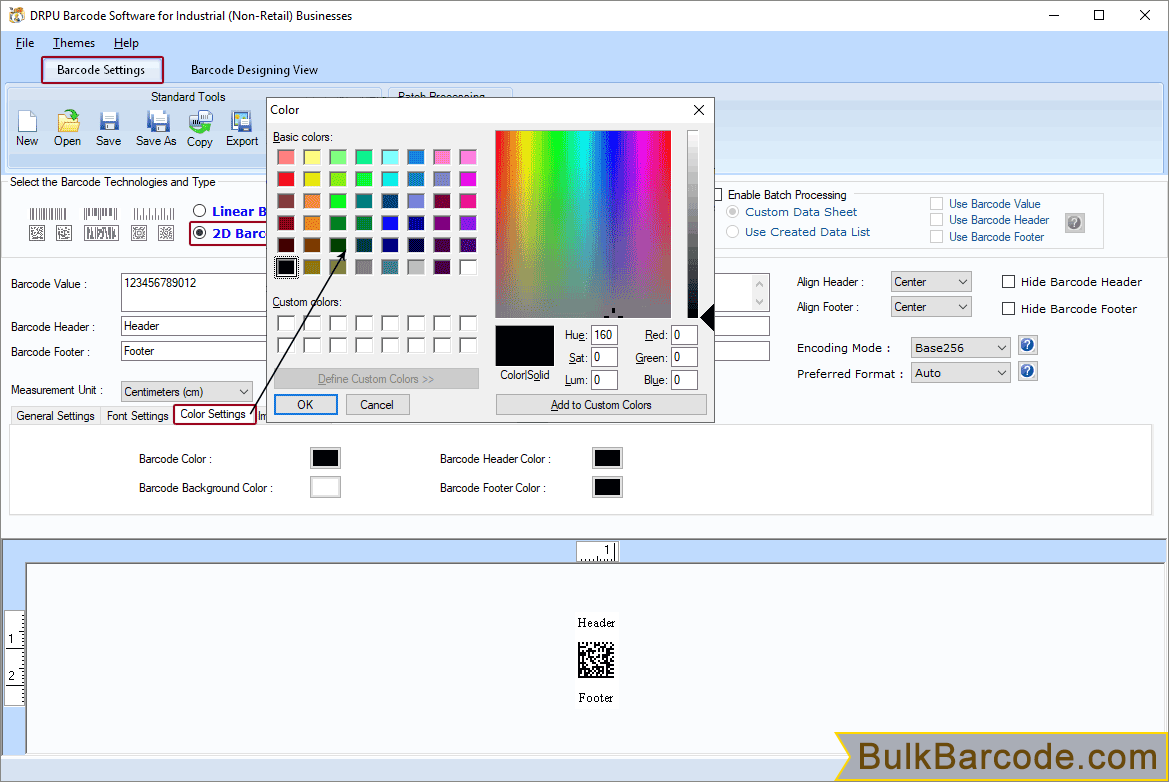The height and width of the screenshot is (782, 1169).
Task: Click inside the color spectrum picker
Action: click(x=583, y=224)
